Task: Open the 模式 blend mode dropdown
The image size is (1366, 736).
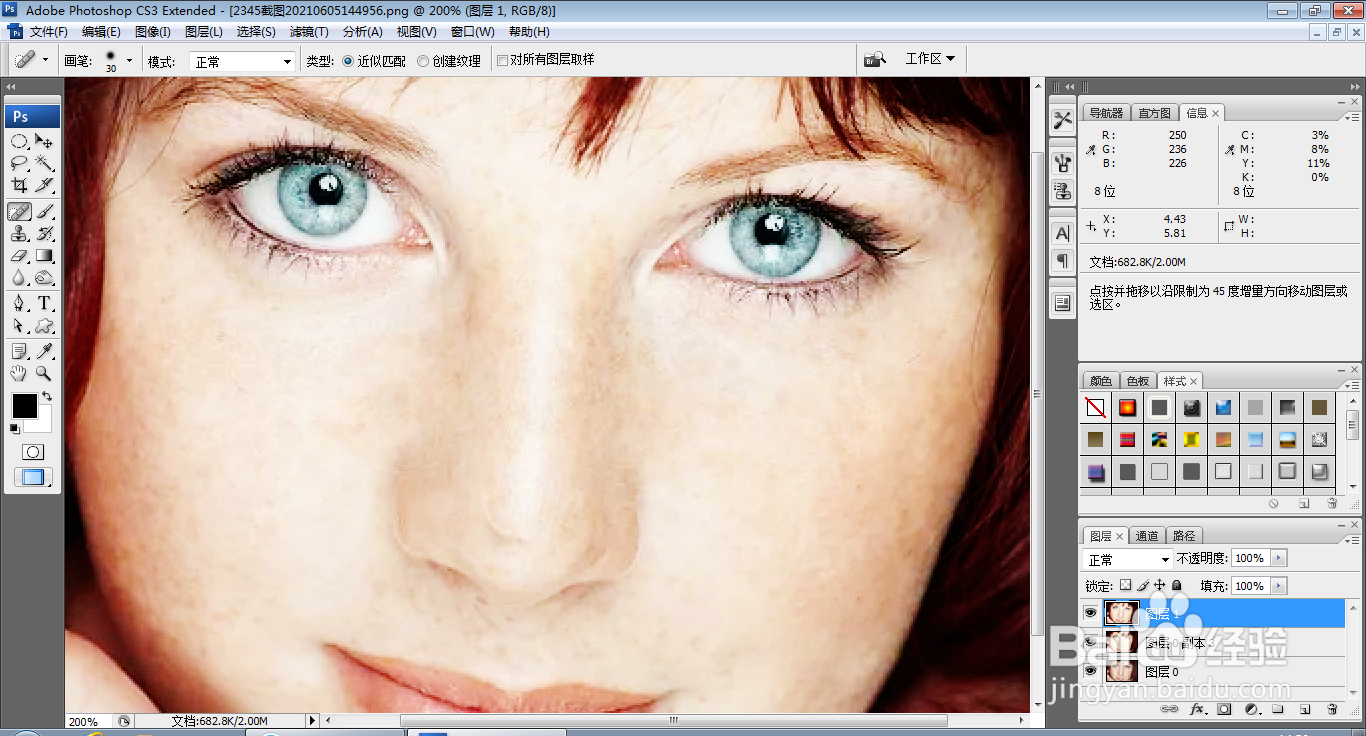Action: coord(243,61)
